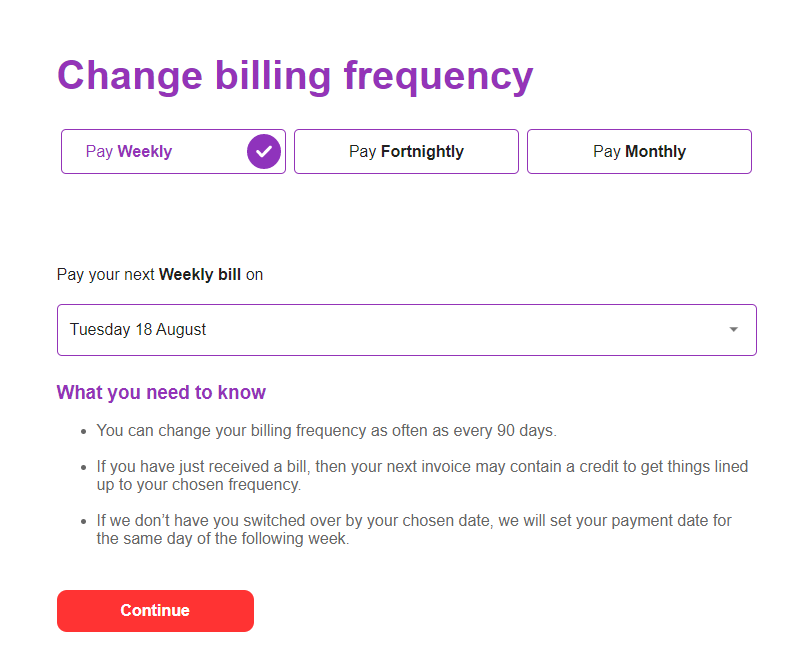
Task: Click the Pay your next Weekly bill label
Action: click(x=160, y=275)
